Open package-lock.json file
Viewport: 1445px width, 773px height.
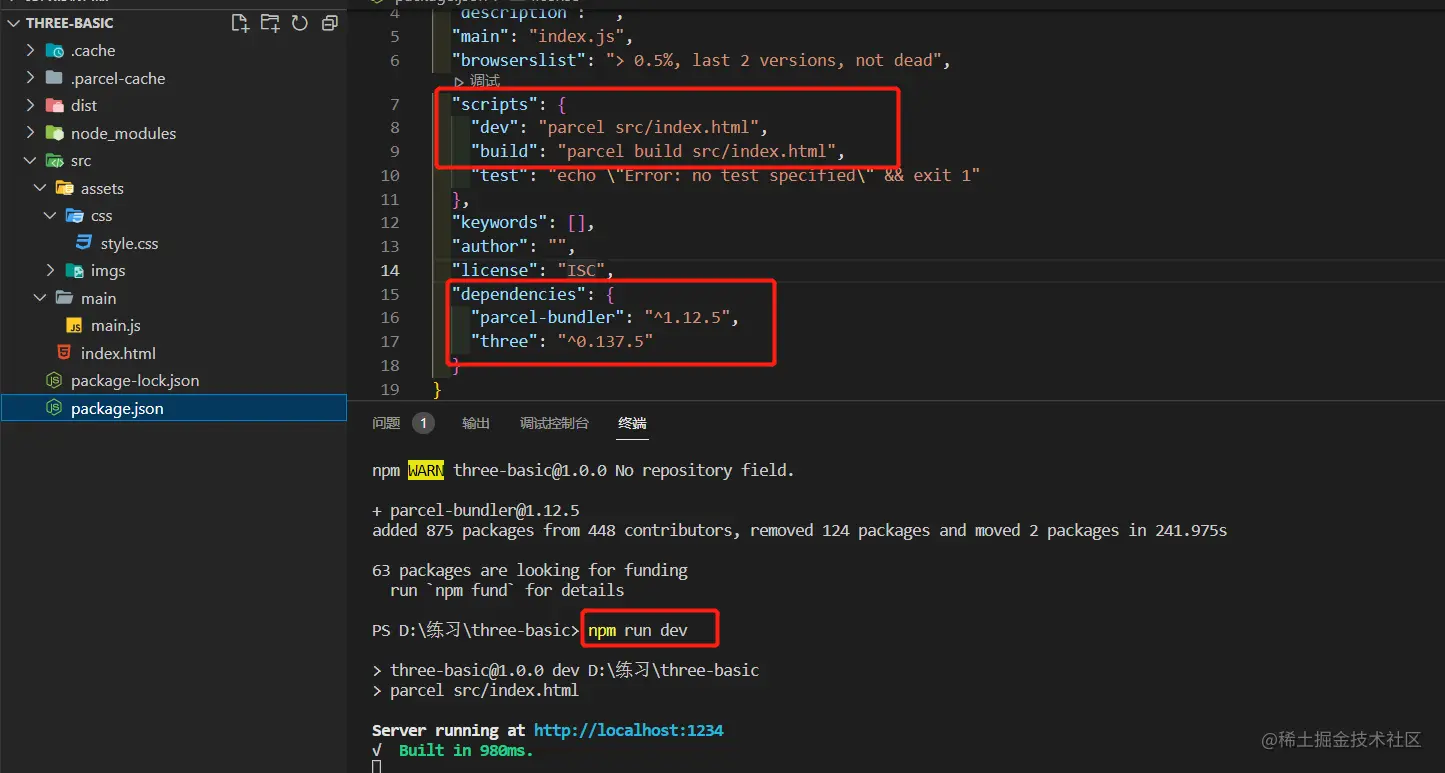click(x=135, y=381)
